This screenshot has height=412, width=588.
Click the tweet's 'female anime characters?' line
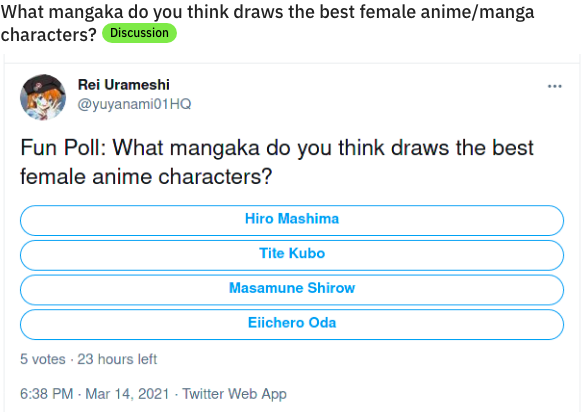pyautogui.click(x=146, y=177)
